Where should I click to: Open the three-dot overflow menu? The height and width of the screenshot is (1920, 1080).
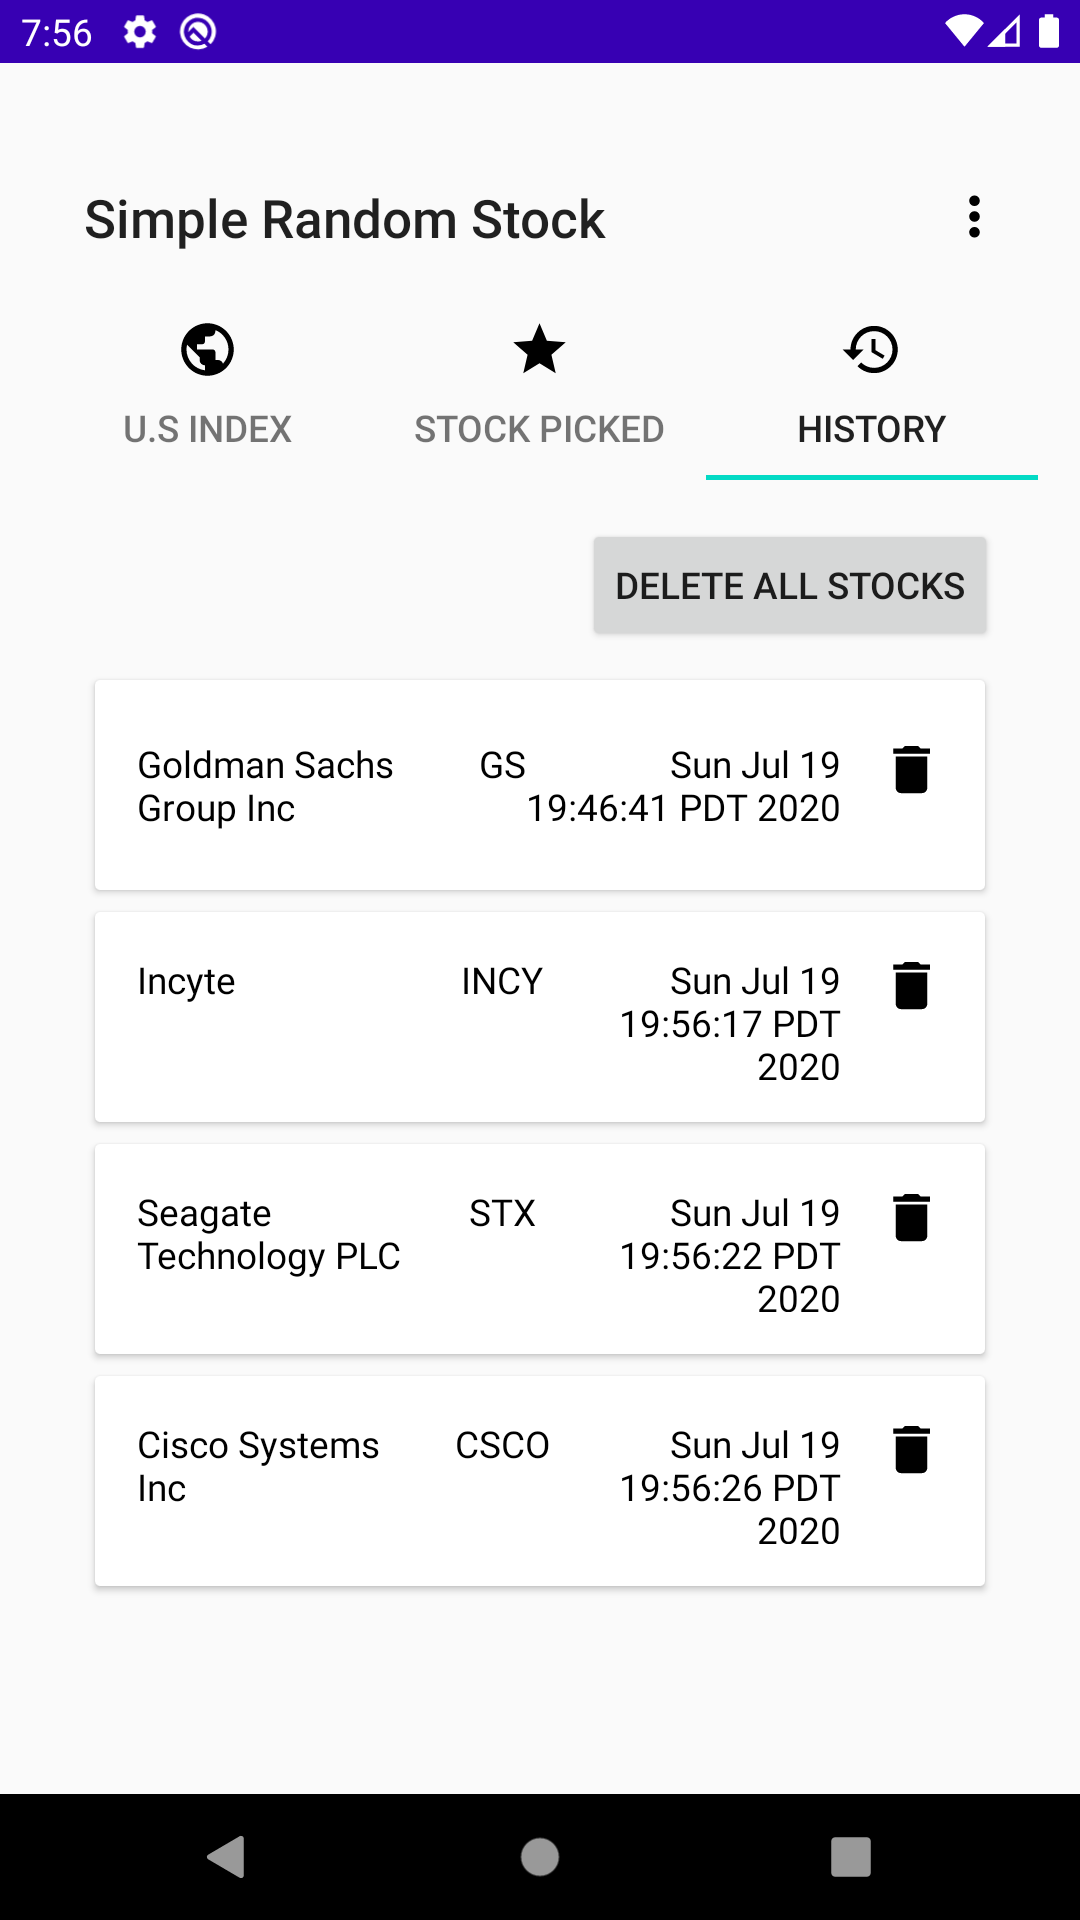click(974, 217)
